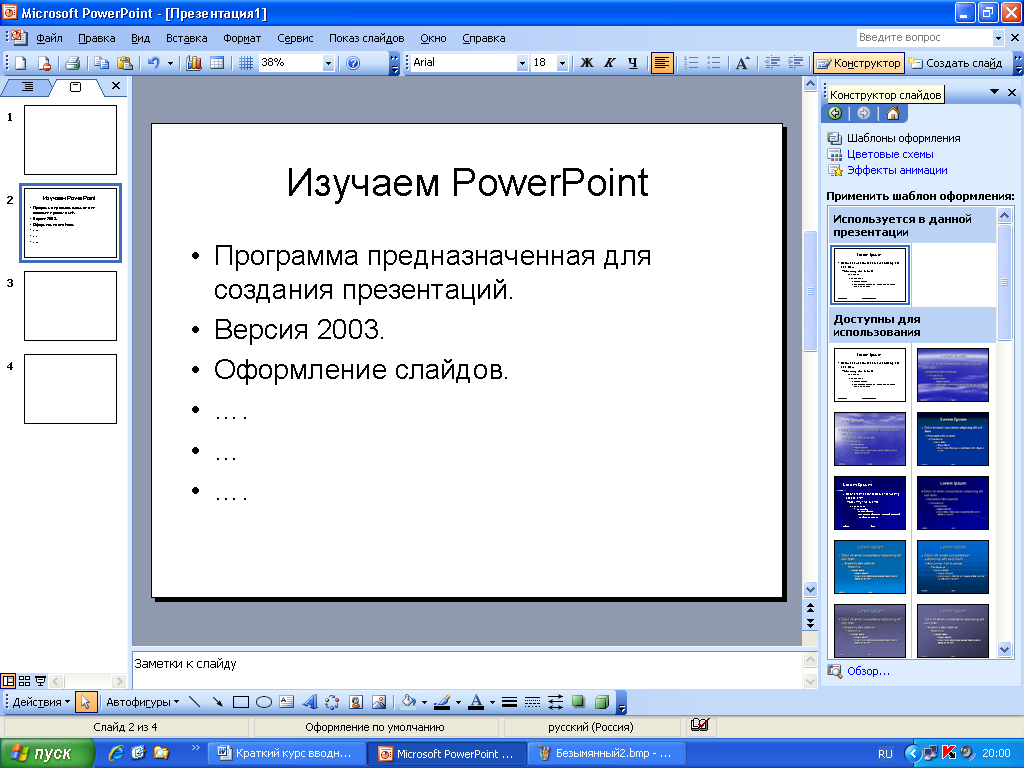Image resolution: width=1024 pixels, height=768 pixels.
Task: Open the Эффекты анимации link
Action: 897,170
